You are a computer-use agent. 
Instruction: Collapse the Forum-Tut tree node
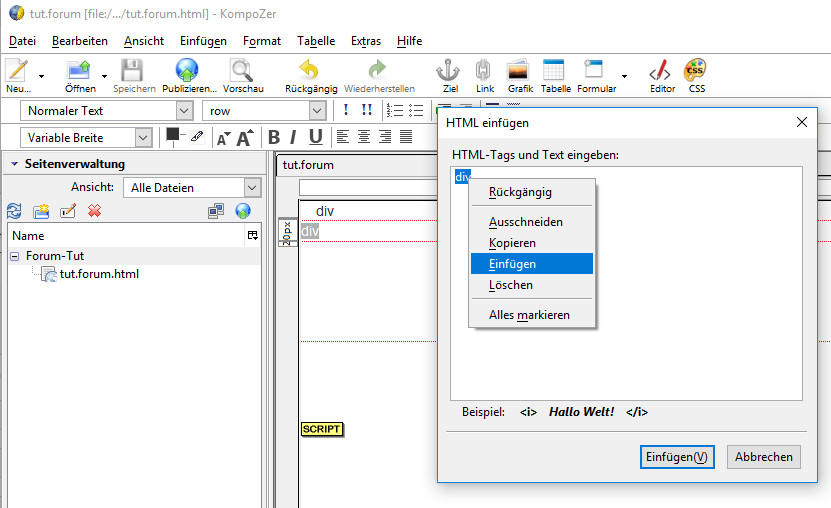click(15, 256)
